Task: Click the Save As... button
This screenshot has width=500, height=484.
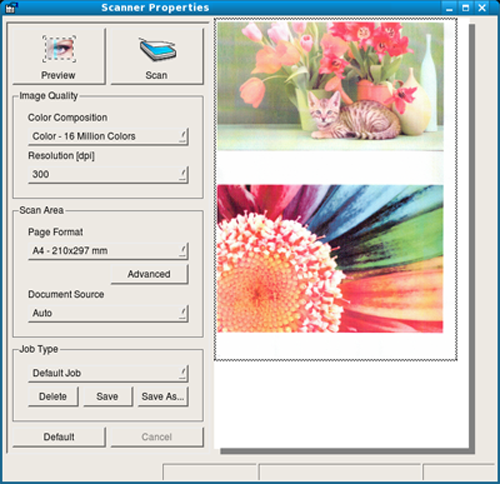Action: point(163,396)
